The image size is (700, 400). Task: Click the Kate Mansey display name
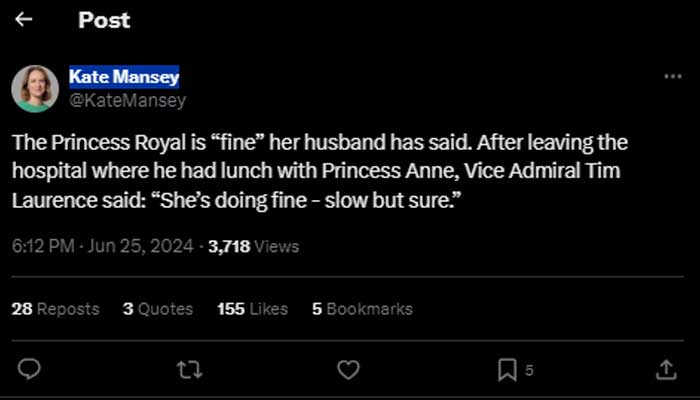pyautogui.click(x=124, y=77)
